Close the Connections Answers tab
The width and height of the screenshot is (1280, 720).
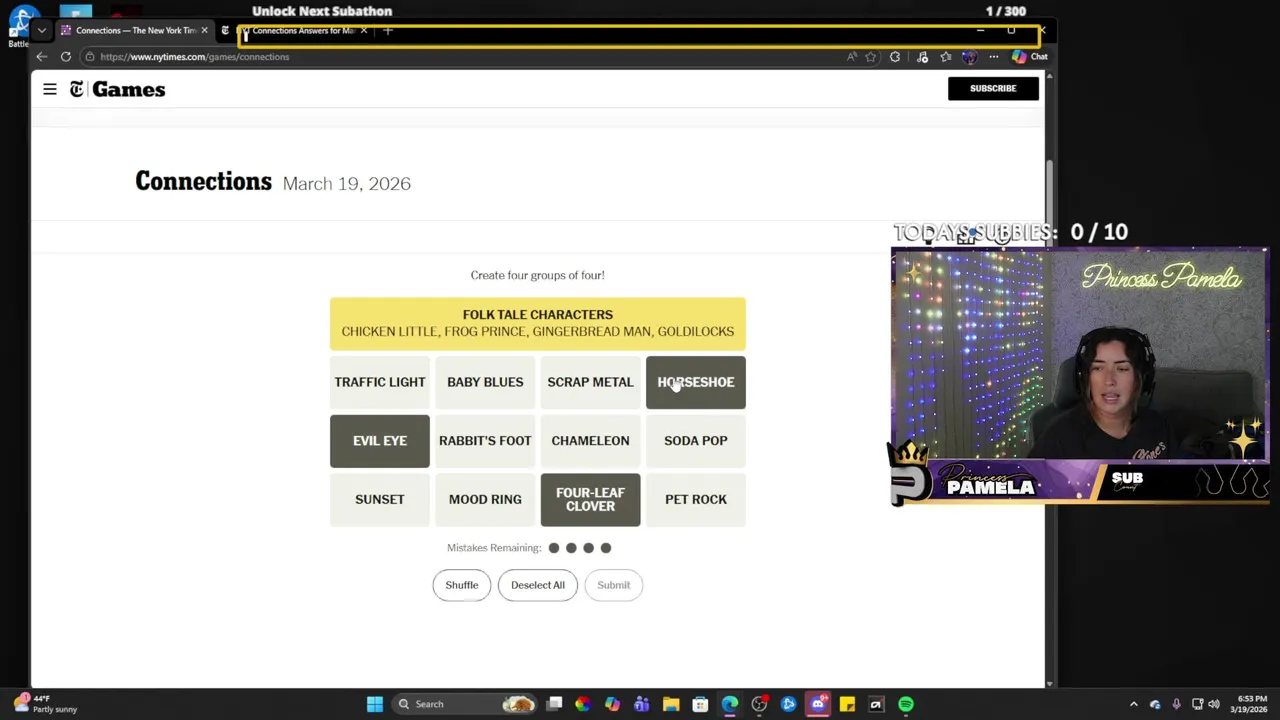click(364, 31)
